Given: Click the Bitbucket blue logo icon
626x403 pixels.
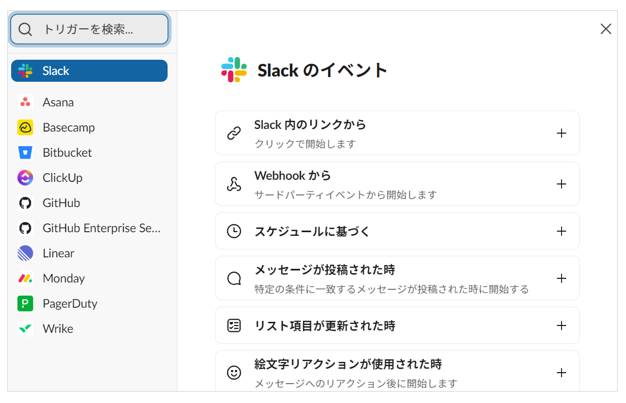Looking at the screenshot, I should (x=25, y=153).
